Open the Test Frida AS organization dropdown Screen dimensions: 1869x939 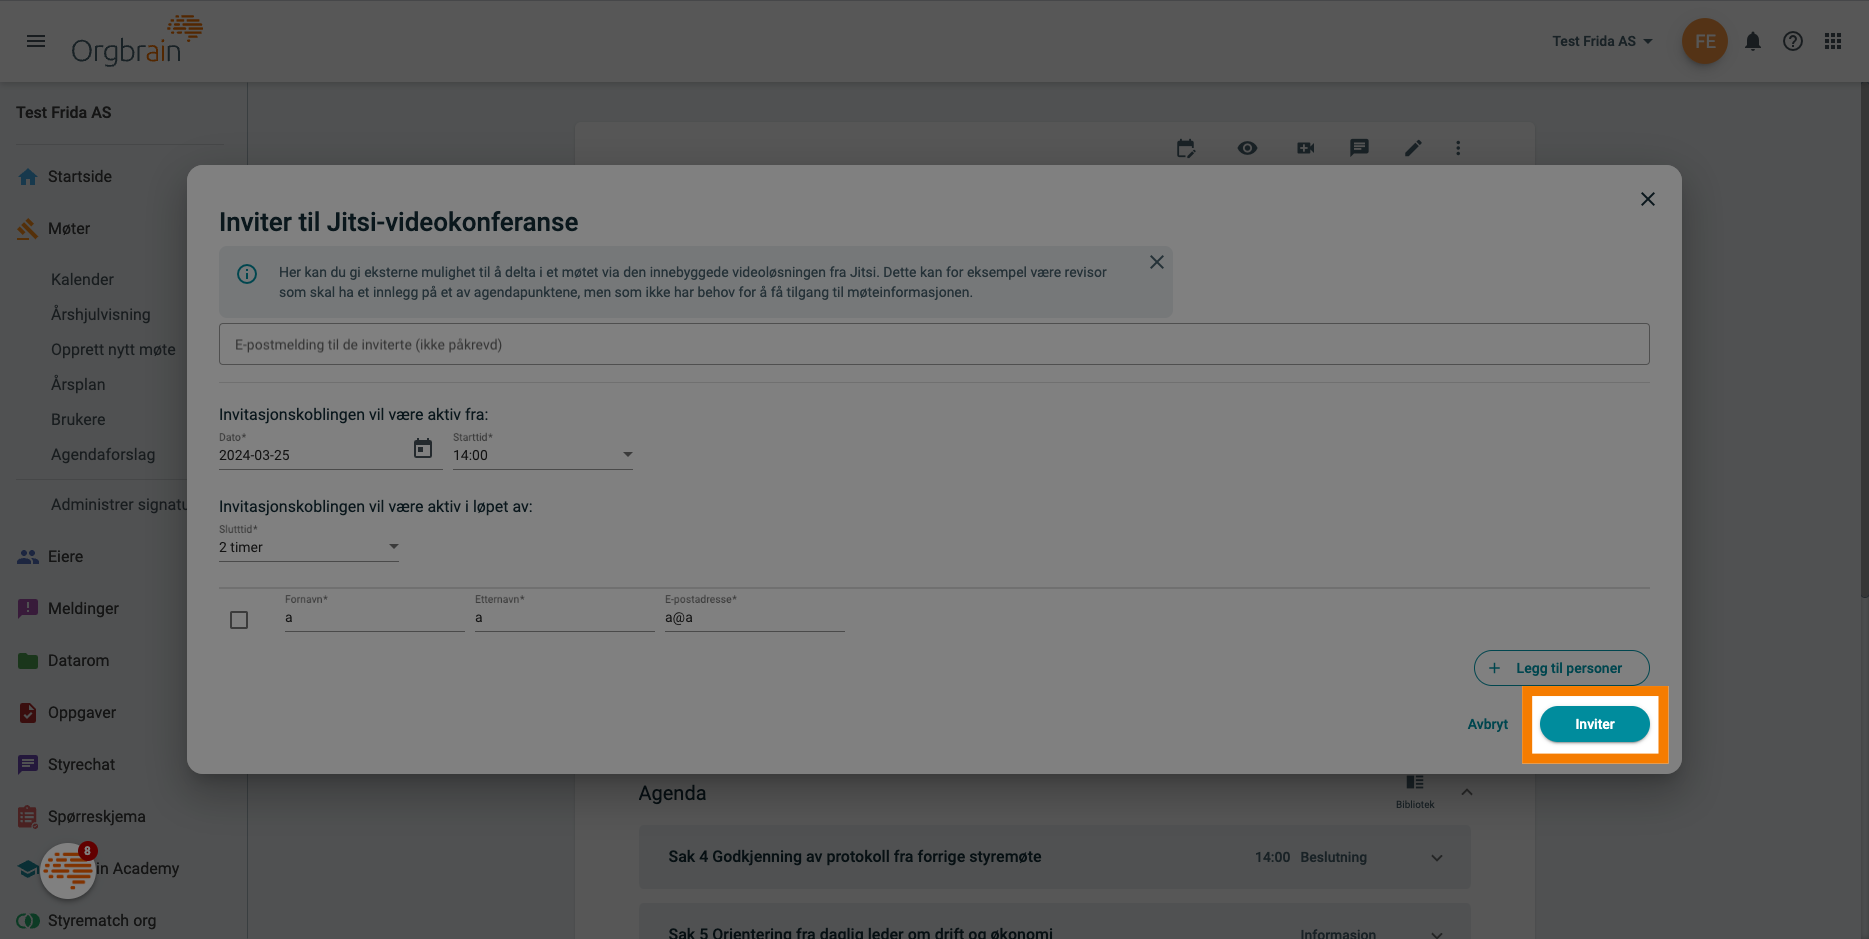[1602, 41]
